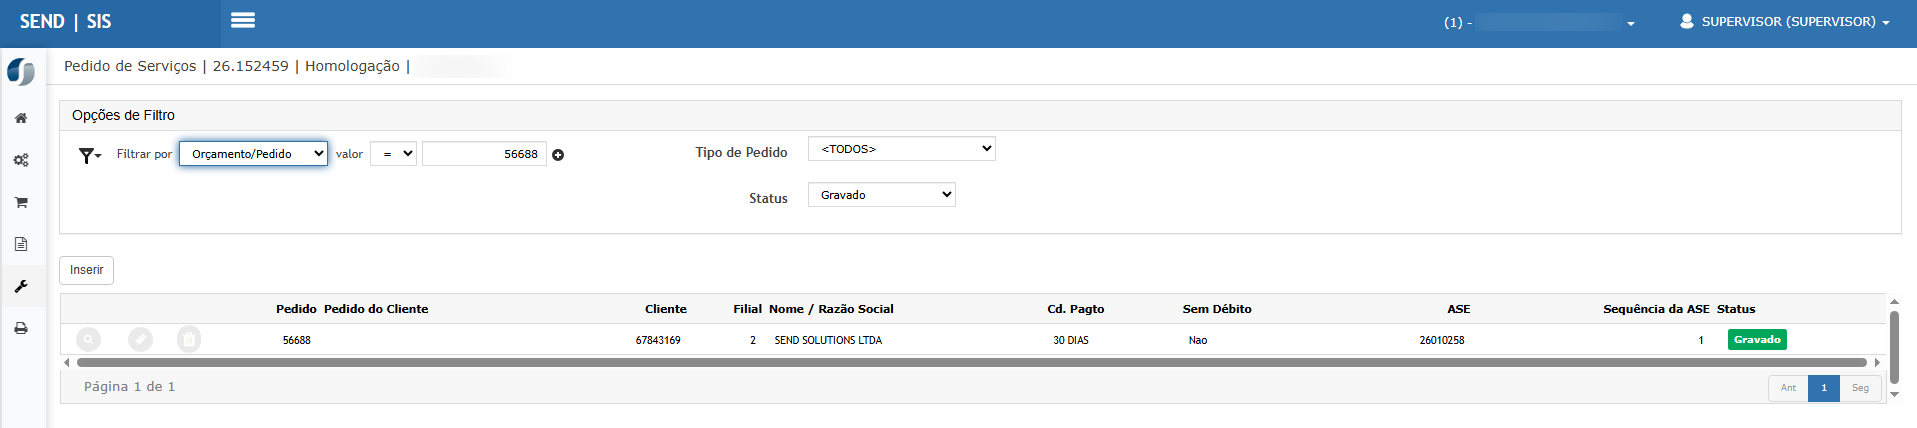Add filter with the plus circle icon
This screenshot has width=1917, height=428.
[558, 155]
